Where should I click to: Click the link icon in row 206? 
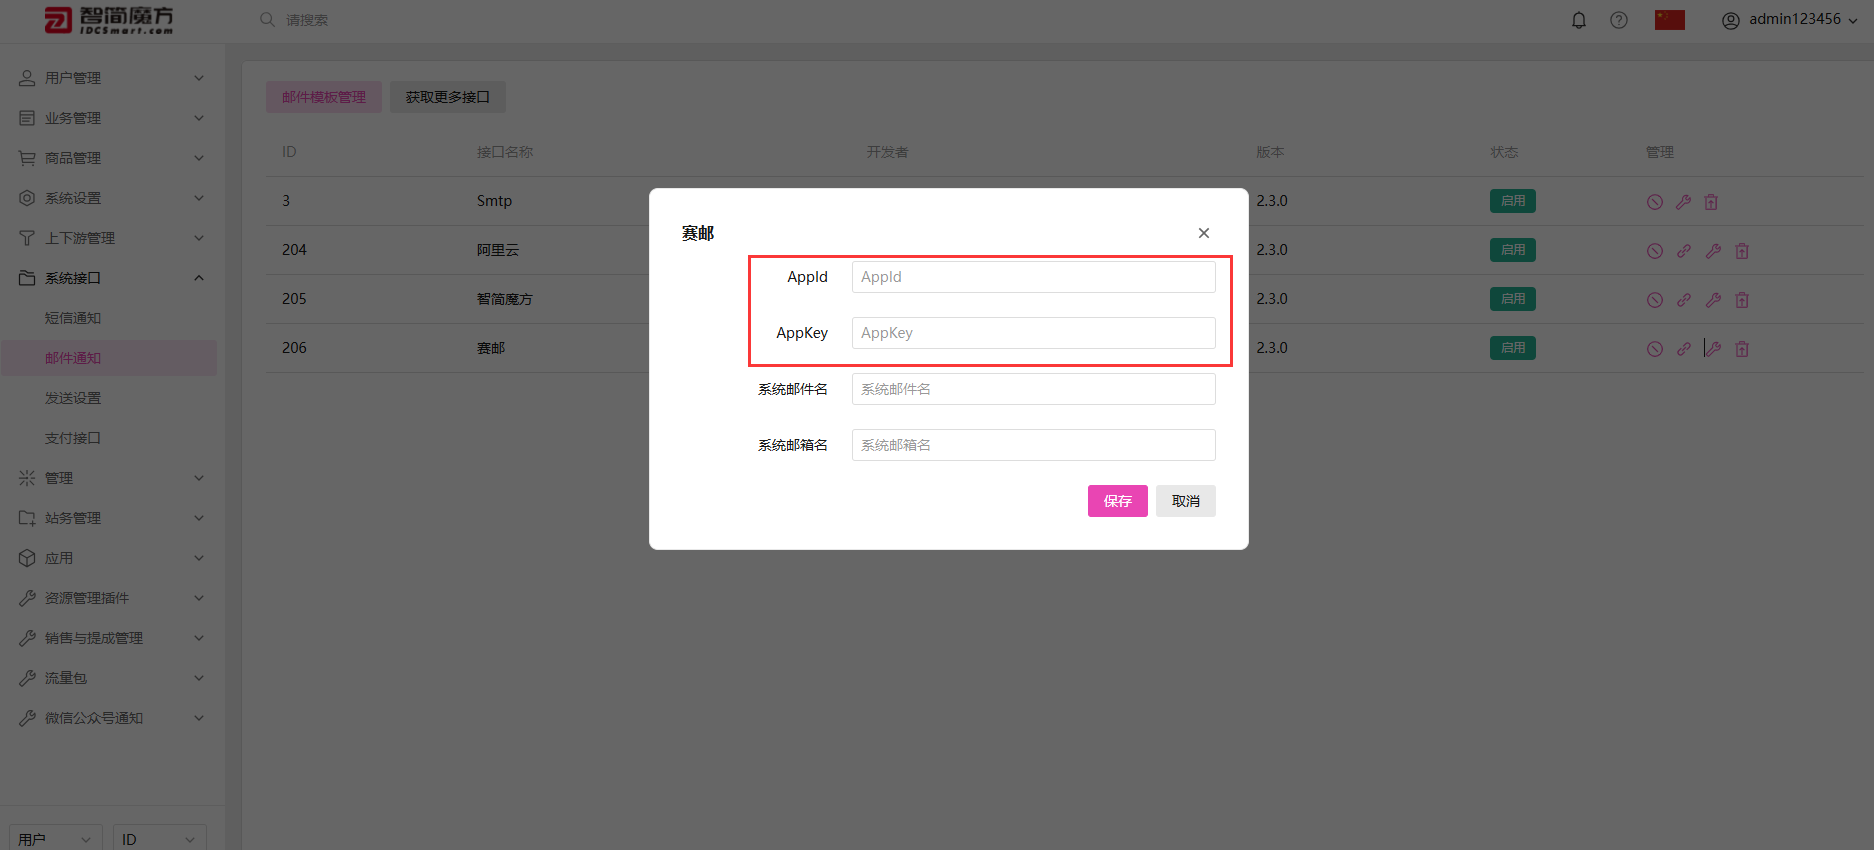tap(1684, 349)
